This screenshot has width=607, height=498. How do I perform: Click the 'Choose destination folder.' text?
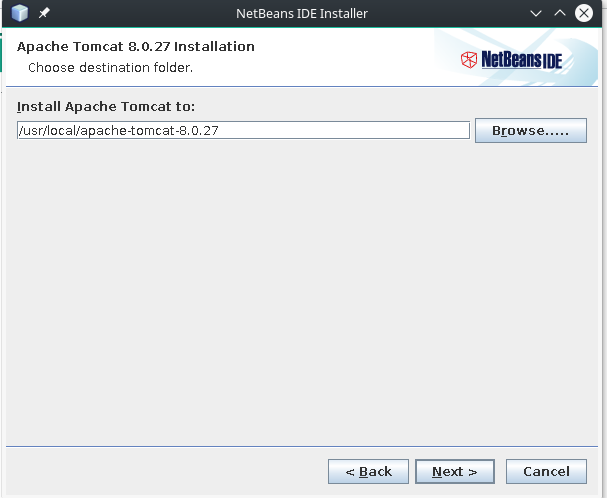pos(110,67)
